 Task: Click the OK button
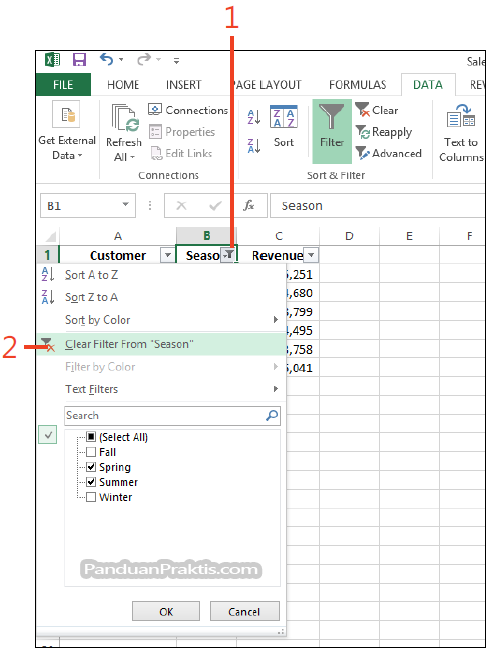pos(166,611)
